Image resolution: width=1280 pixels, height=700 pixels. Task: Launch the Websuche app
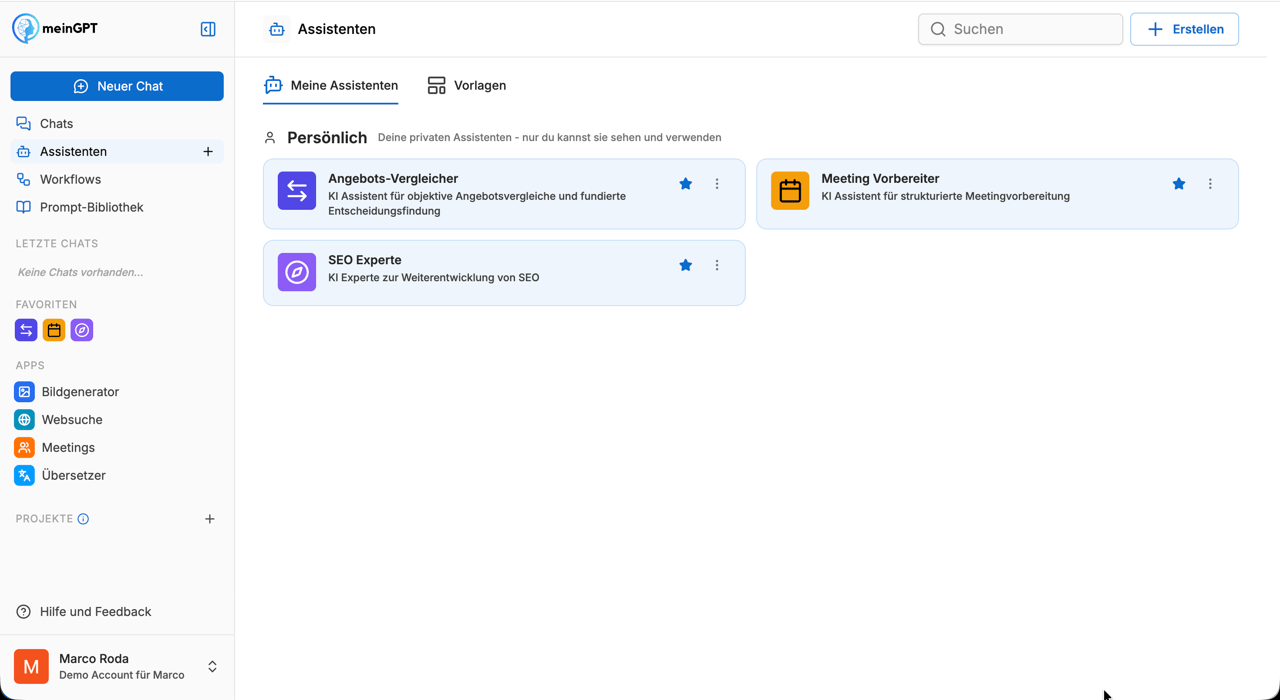coord(117,420)
